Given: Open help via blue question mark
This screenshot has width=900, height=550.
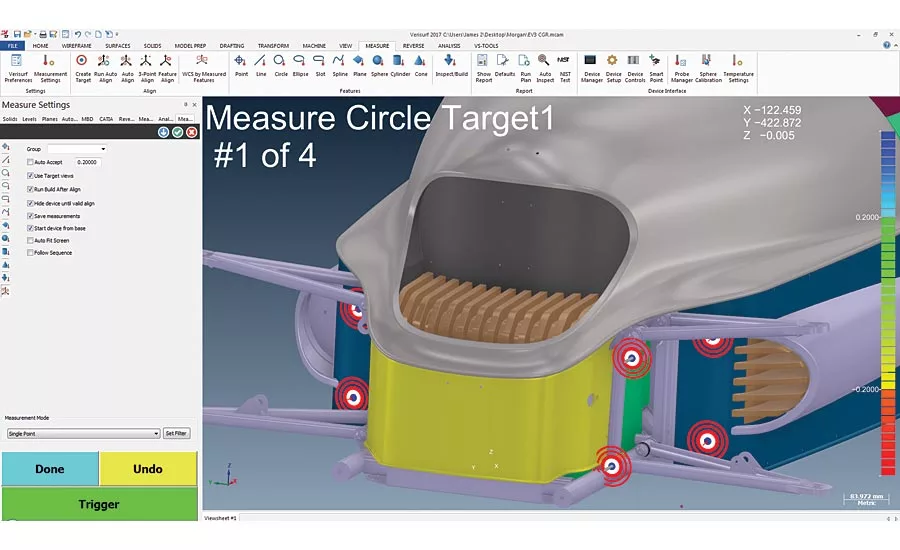Looking at the screenshot, I should (x=886, y=45).
